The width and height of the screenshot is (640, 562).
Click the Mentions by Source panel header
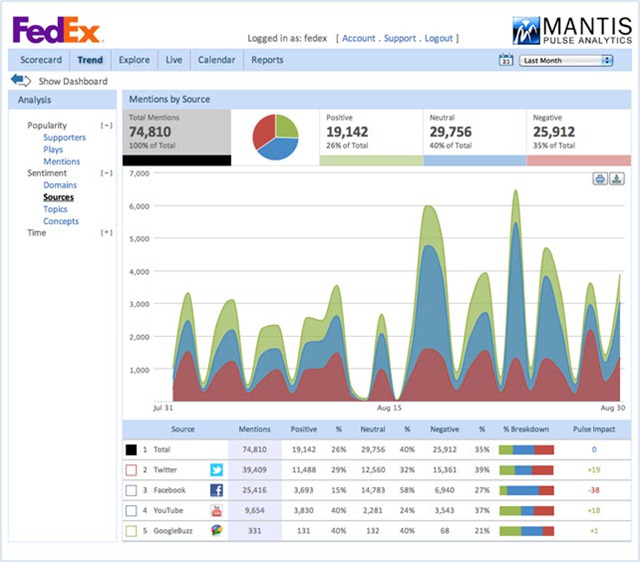click(377, 99)
